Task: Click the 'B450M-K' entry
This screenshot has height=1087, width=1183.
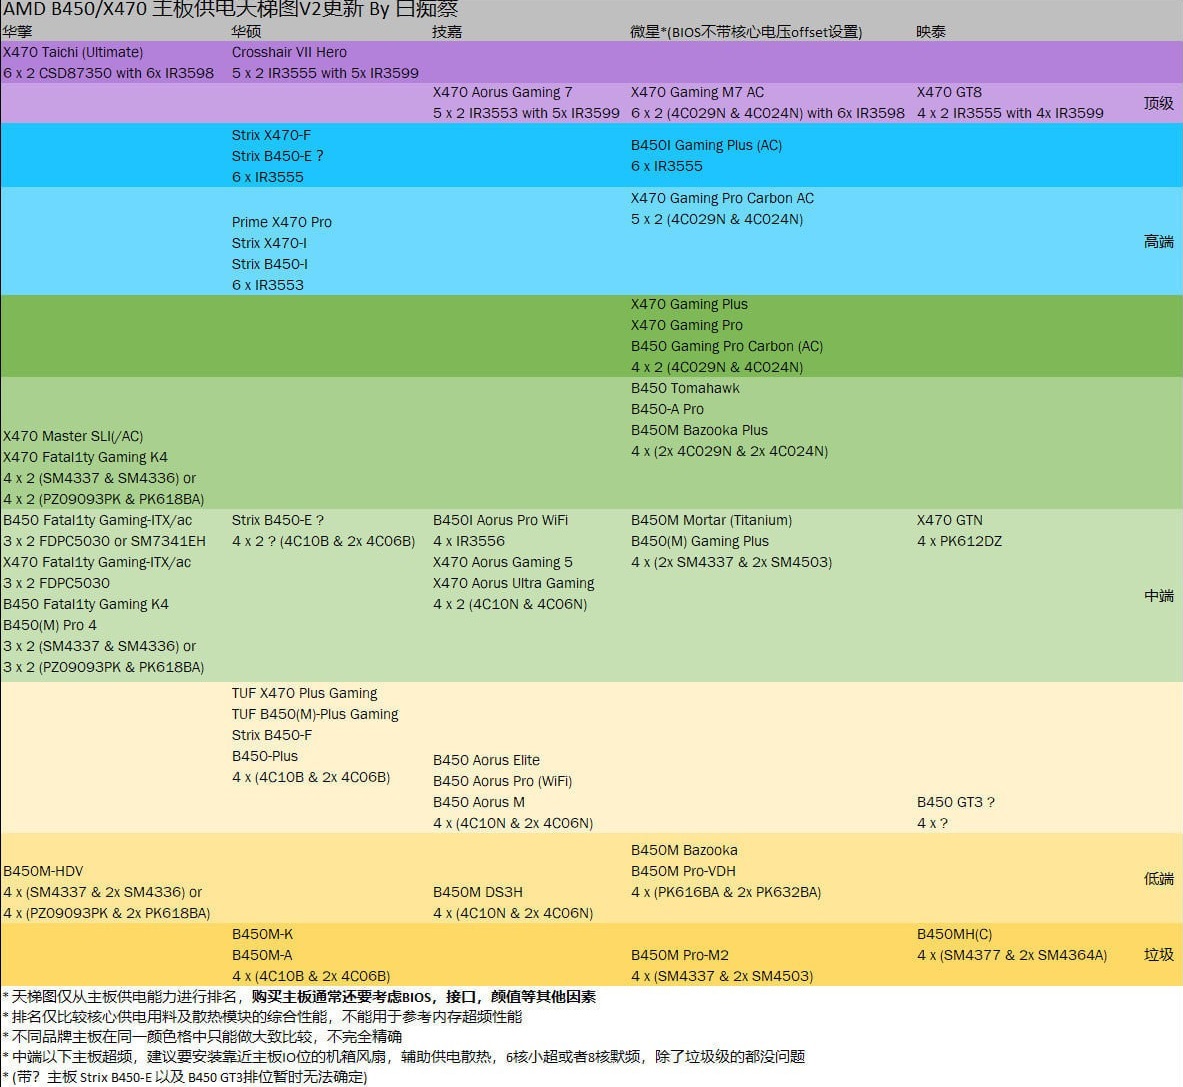Action: tap(262, 935)
